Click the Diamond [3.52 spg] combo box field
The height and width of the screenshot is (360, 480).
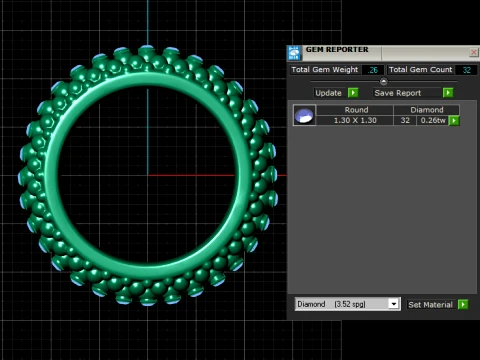tap(347, 304)
